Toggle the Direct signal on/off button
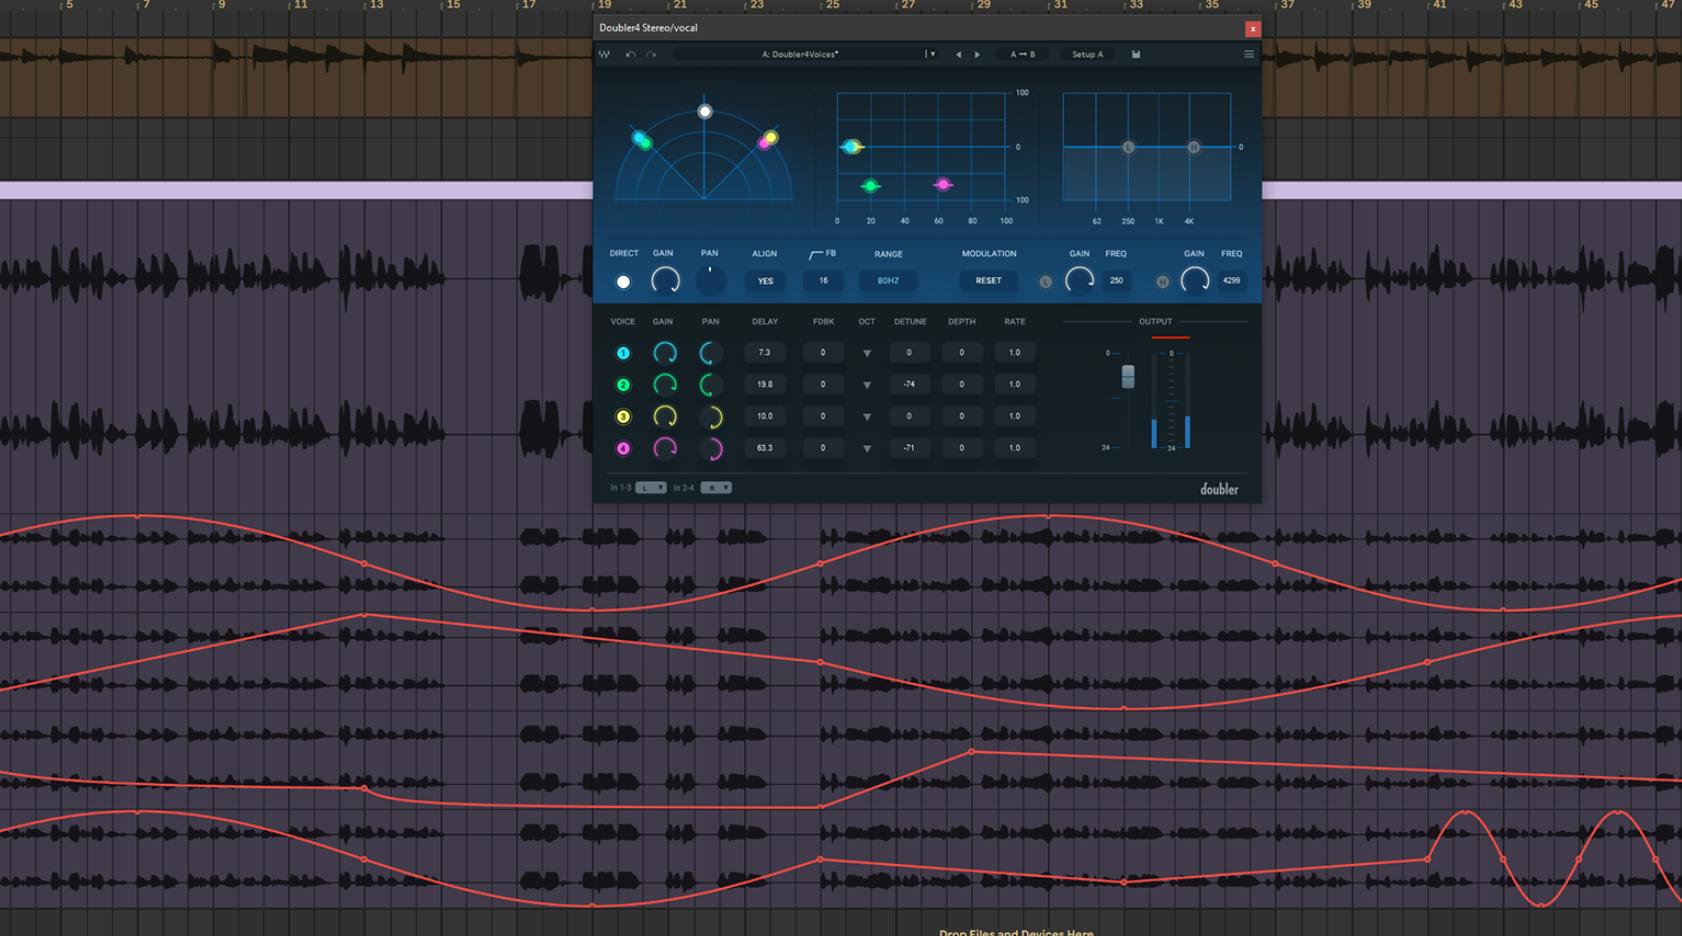This screenshot has width=1682, height=936. tap(623, 282)
